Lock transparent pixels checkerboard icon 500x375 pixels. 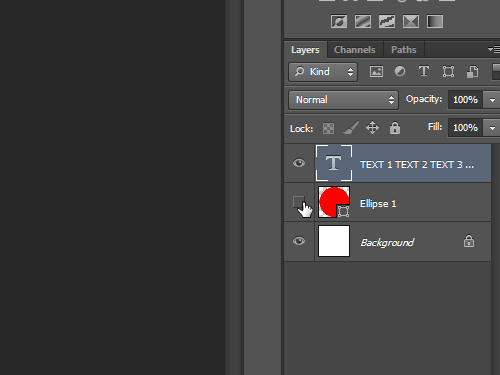(328, 128)
